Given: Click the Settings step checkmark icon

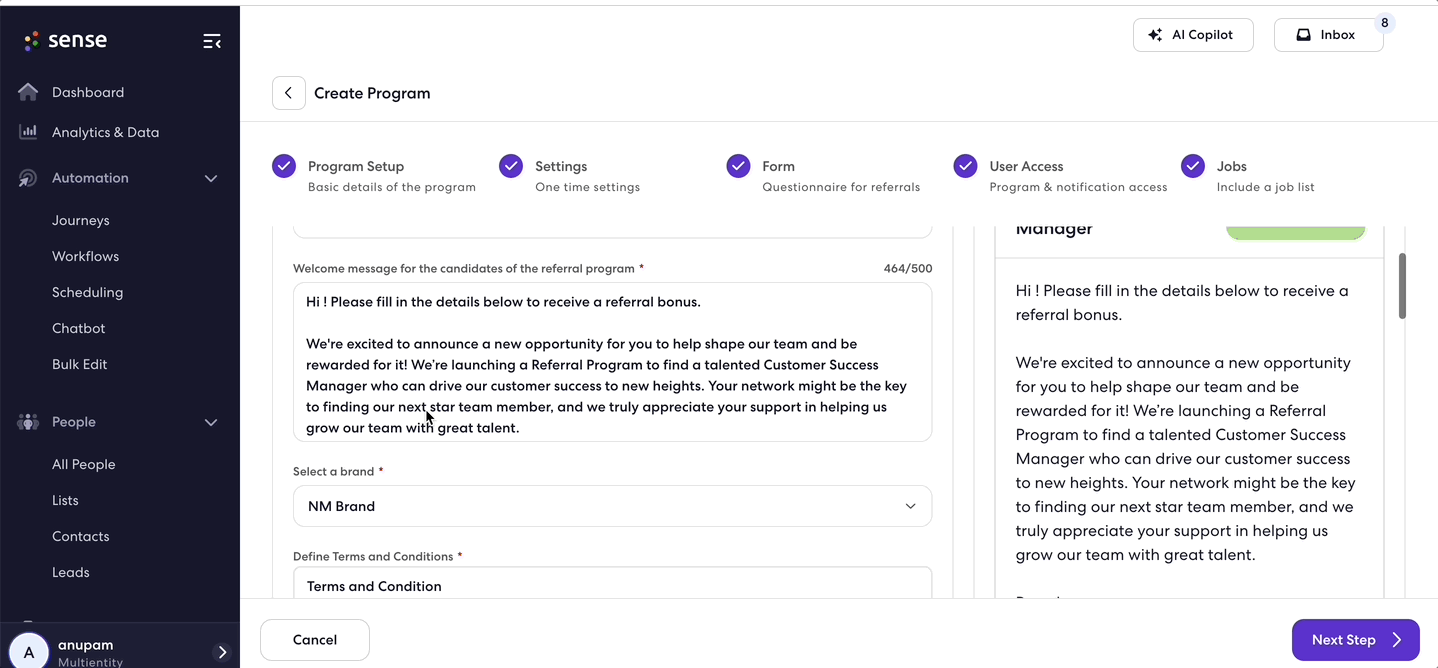Looking at the screenshot, I should coord(511,166).
